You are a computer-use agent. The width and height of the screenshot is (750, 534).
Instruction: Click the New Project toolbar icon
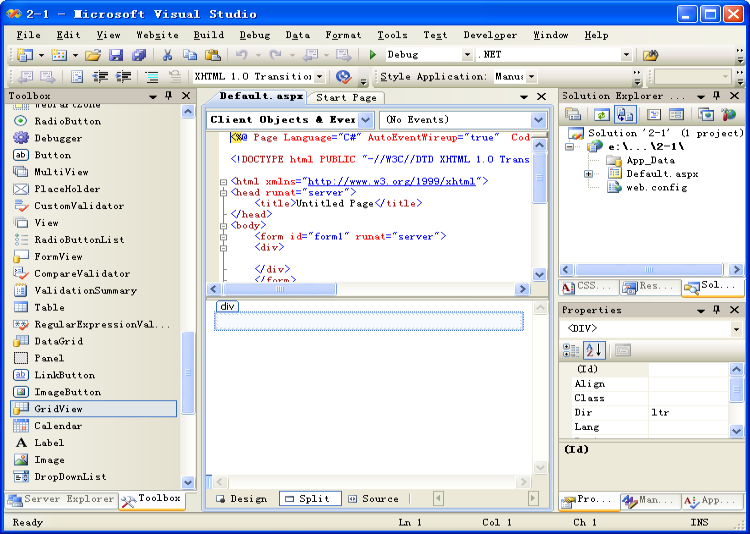click(24, 55)
